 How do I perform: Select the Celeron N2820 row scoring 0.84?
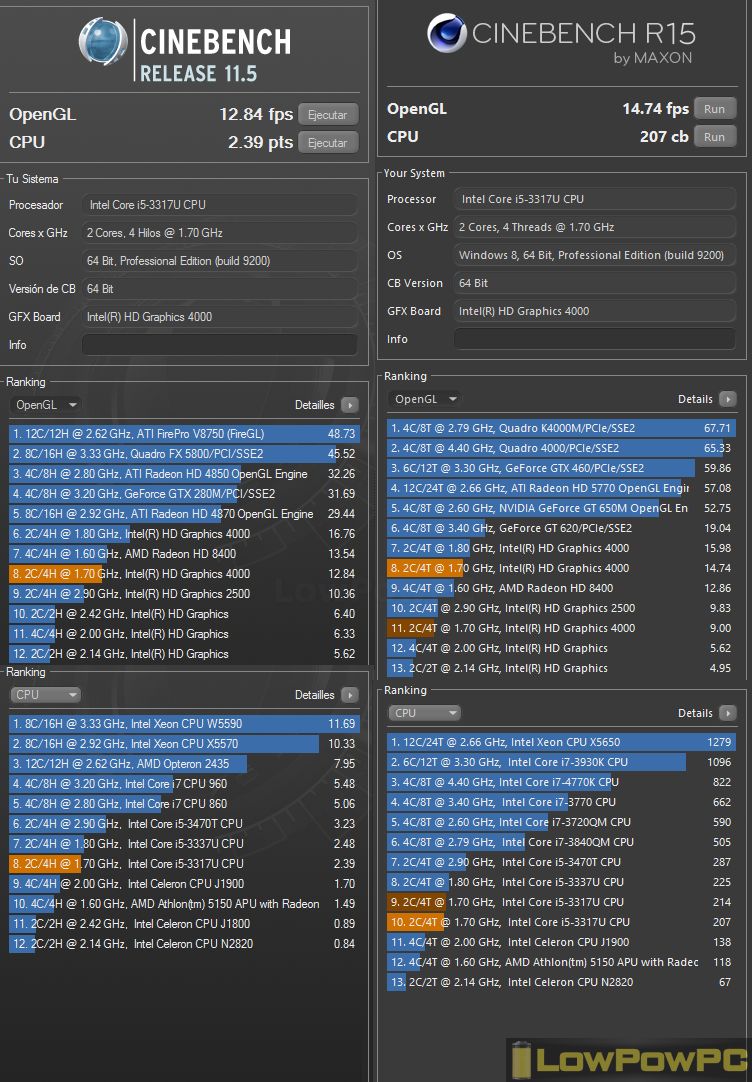coord(184,944)
